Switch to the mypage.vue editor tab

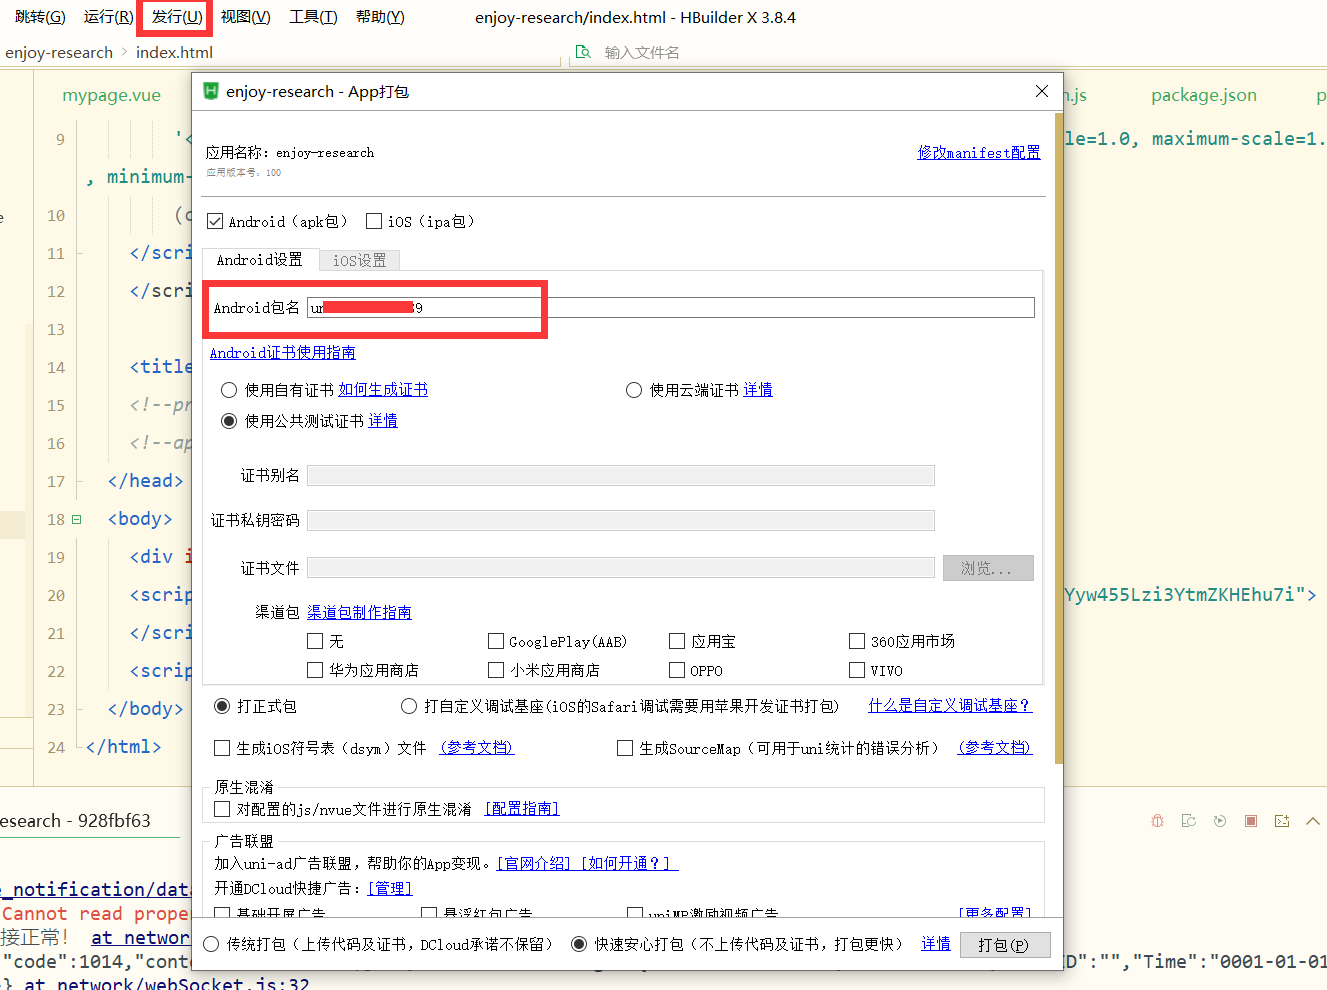pos(111,95)
